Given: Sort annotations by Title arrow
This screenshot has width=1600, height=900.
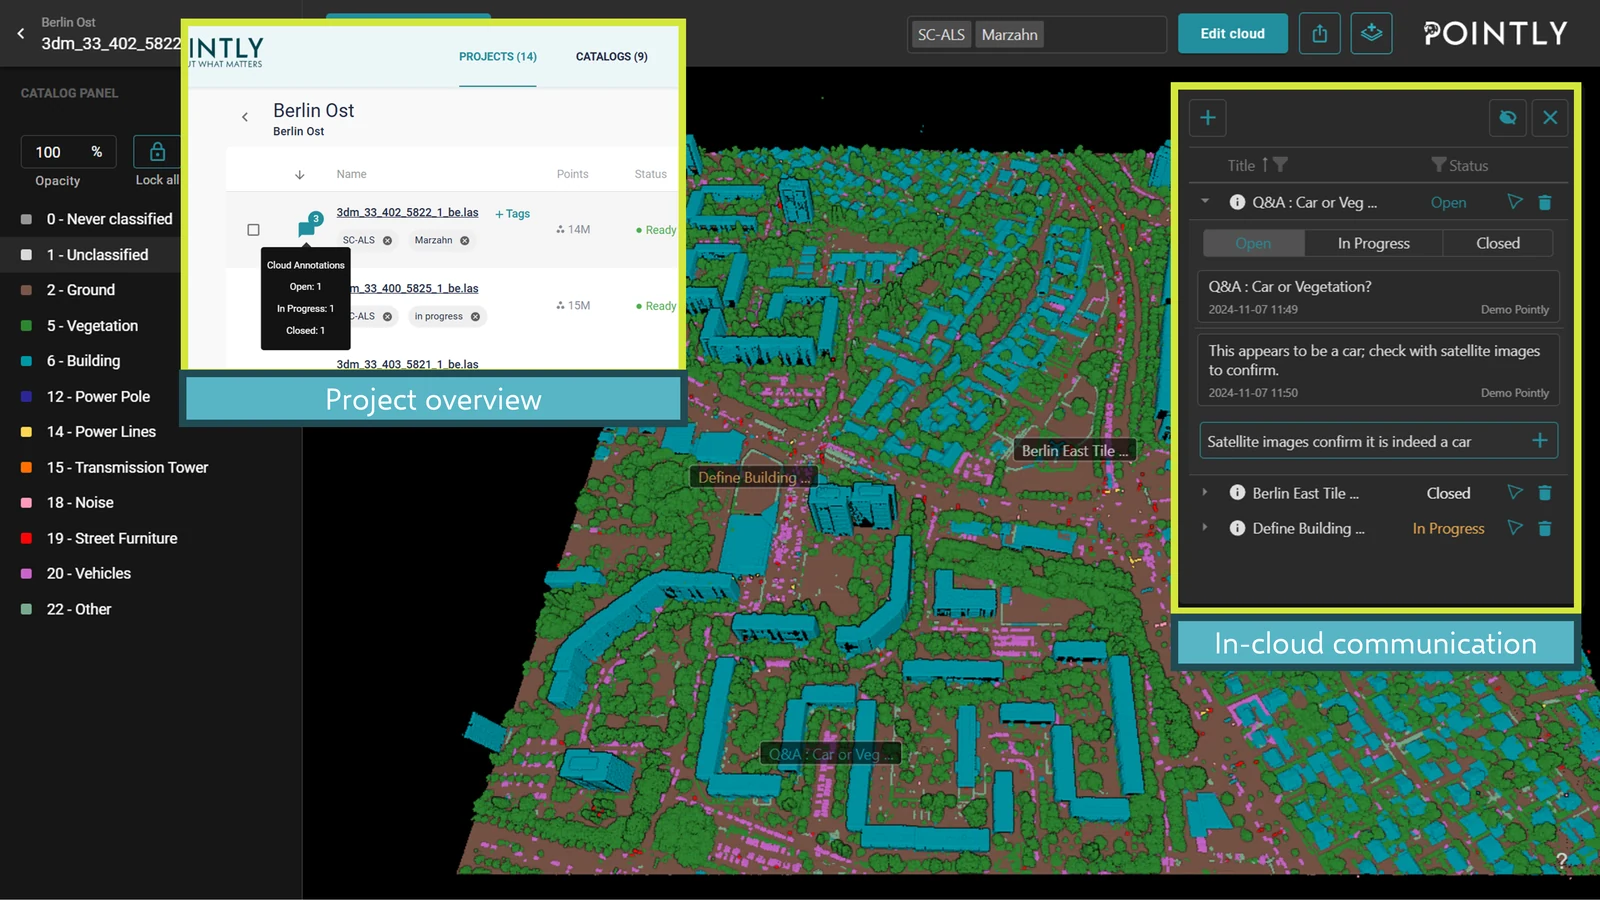Looking at the screenshot, I should 1265,165.
